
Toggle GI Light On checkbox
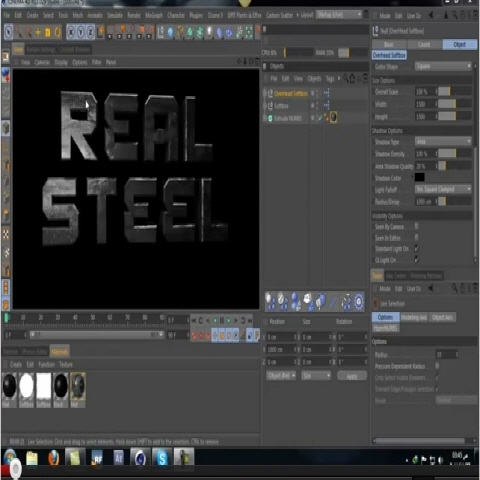(417, 260)
